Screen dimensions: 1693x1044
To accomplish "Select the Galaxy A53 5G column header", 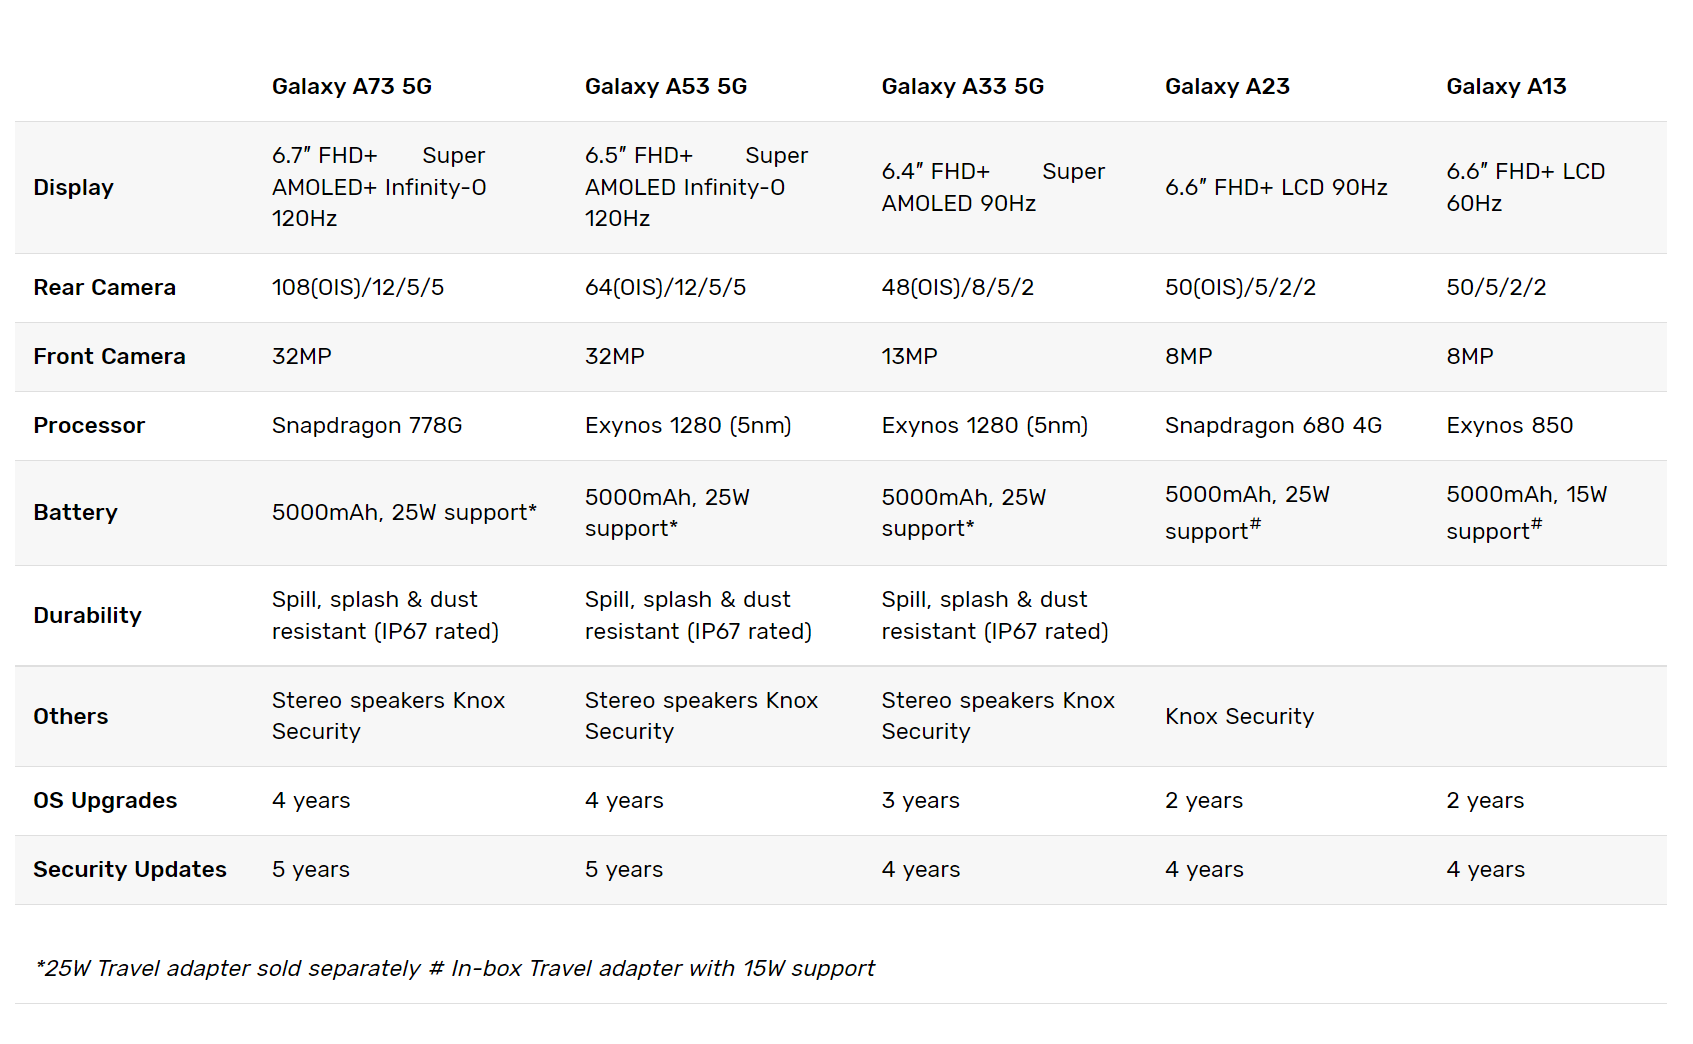I will tap(665, 87).
